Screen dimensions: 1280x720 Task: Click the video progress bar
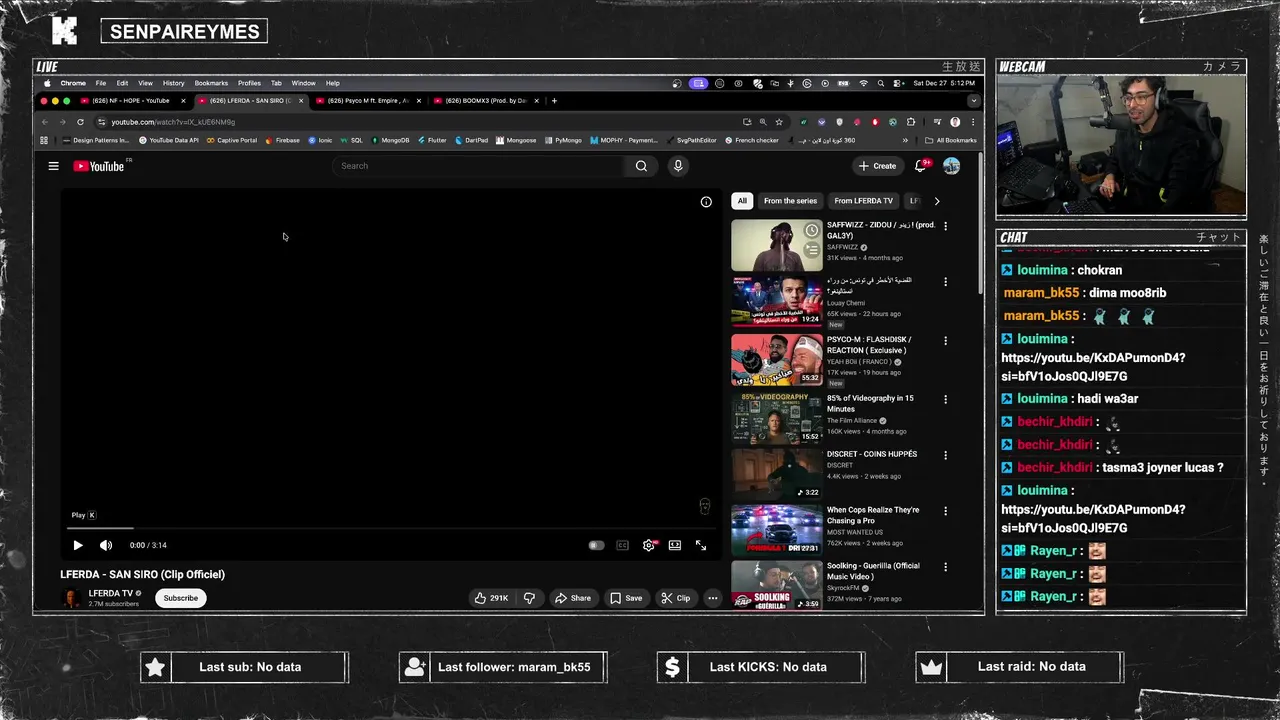[x=390, y=527]
